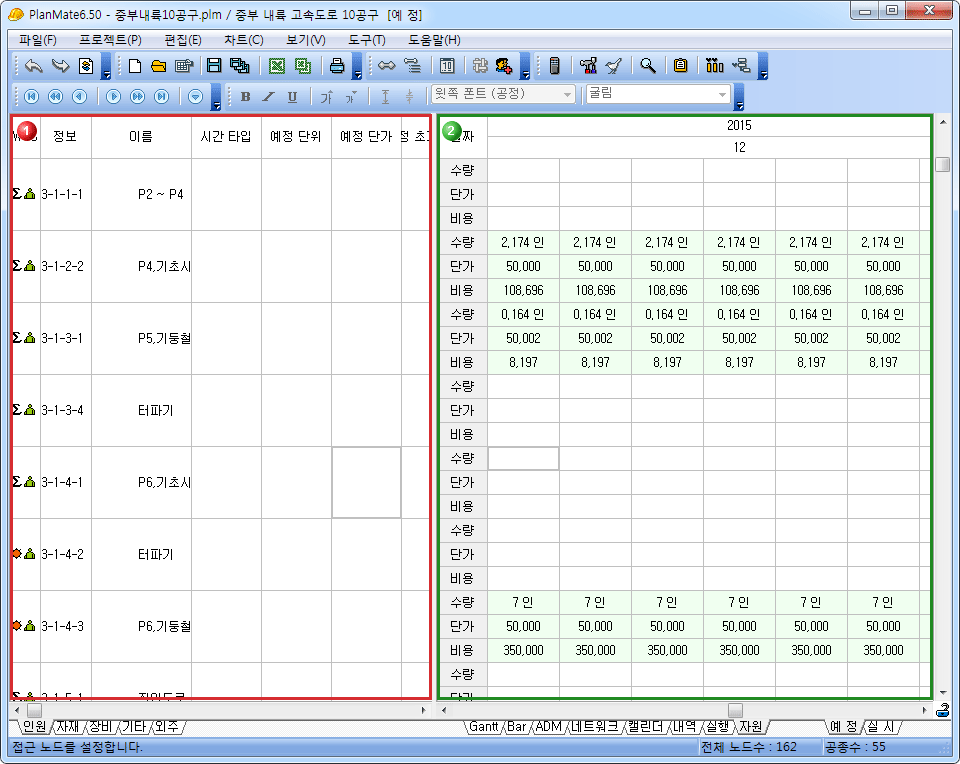Click the Save floppy disk icon
960x764 pixels.
pyautogui.click(x=214, y=67)
